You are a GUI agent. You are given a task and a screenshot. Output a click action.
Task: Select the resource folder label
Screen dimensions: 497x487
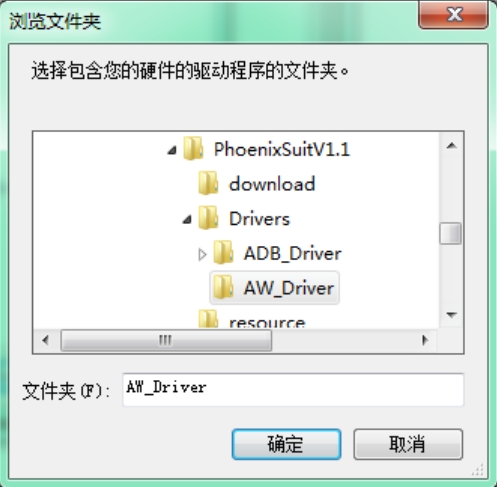267,322
